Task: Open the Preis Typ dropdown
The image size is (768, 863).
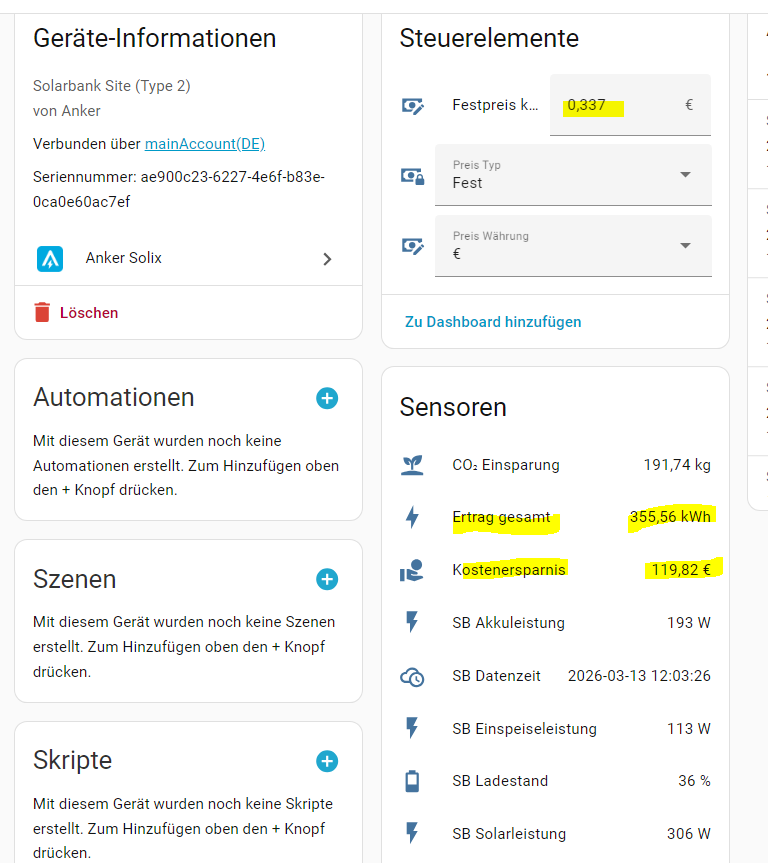Action: pos(573,175)
